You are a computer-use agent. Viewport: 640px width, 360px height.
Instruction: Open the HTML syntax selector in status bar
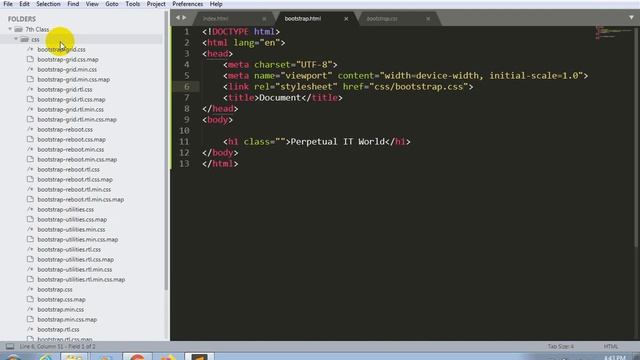pos(611,347)
